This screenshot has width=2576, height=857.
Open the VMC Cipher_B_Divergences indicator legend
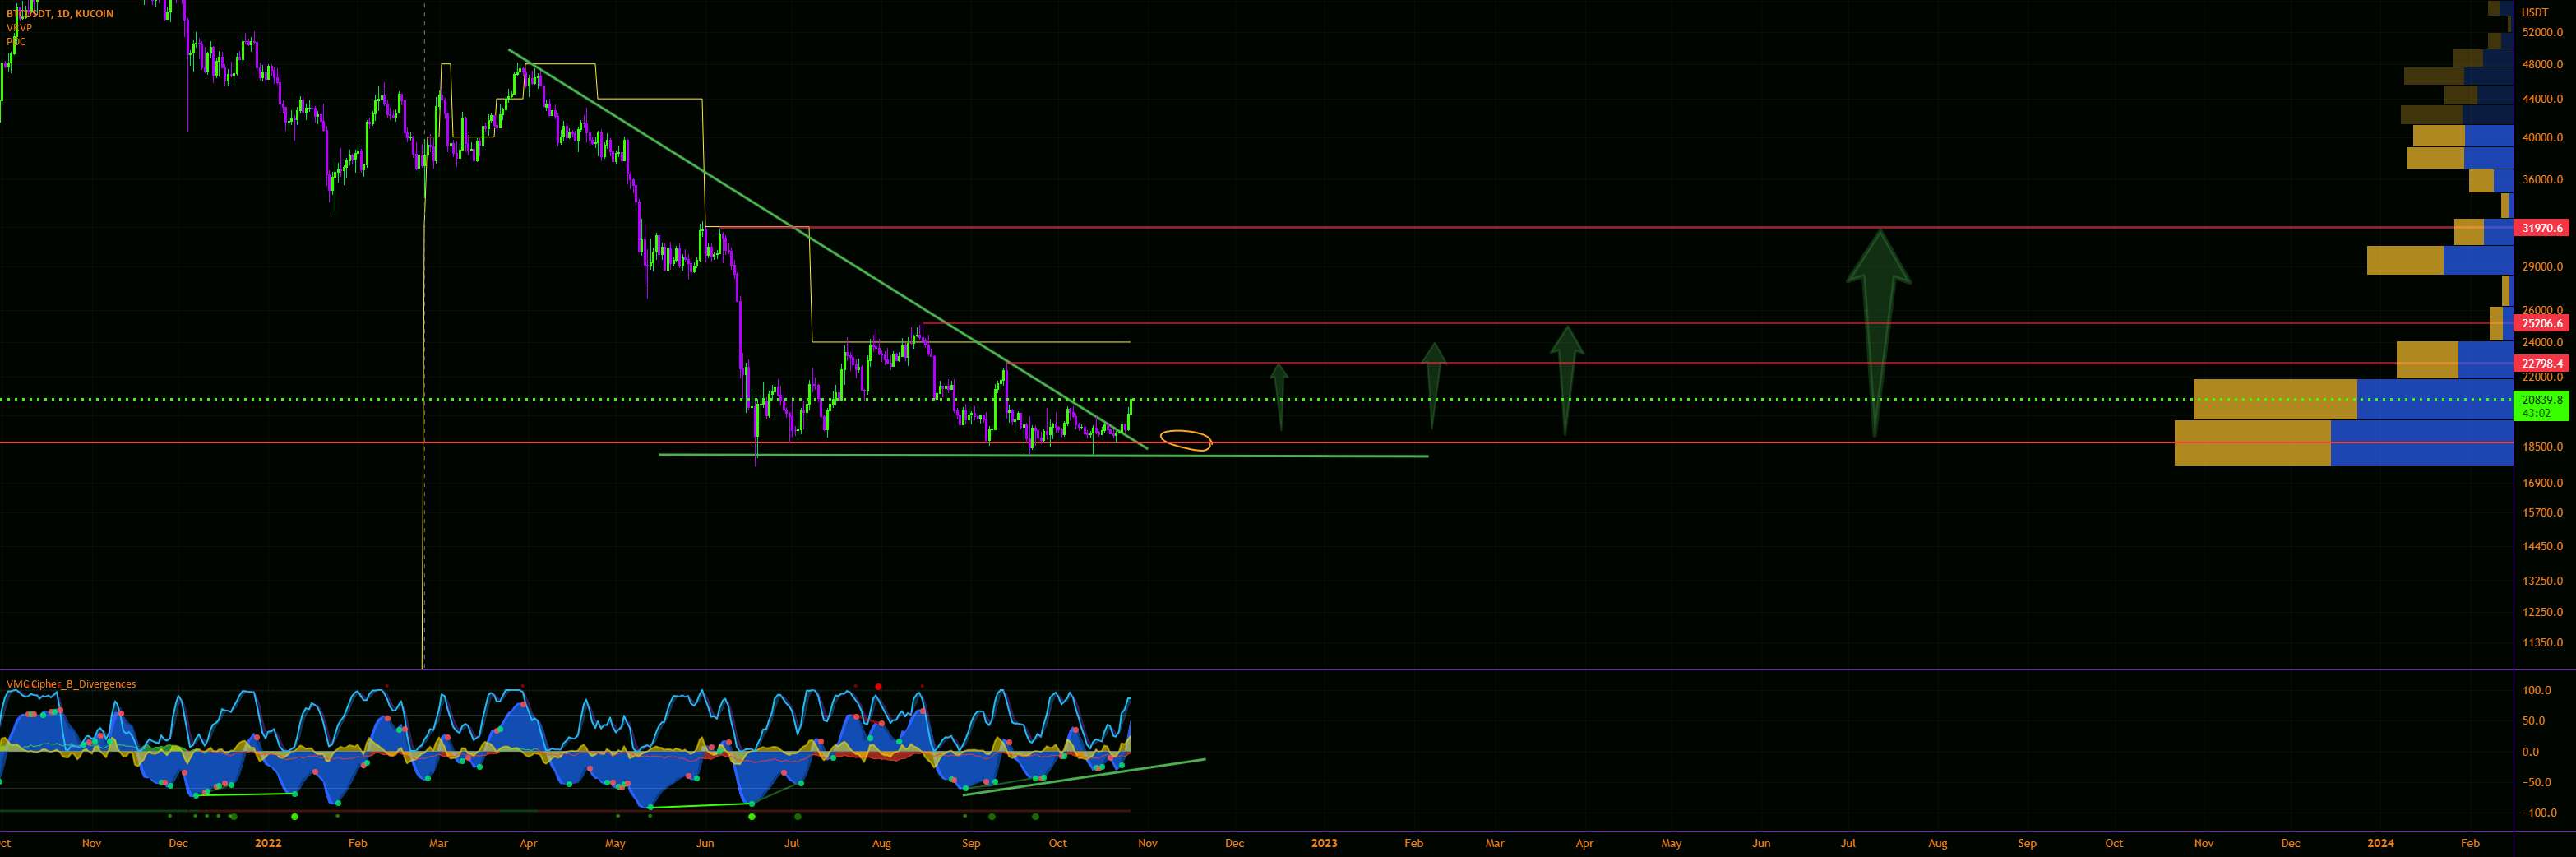[71, 684]
